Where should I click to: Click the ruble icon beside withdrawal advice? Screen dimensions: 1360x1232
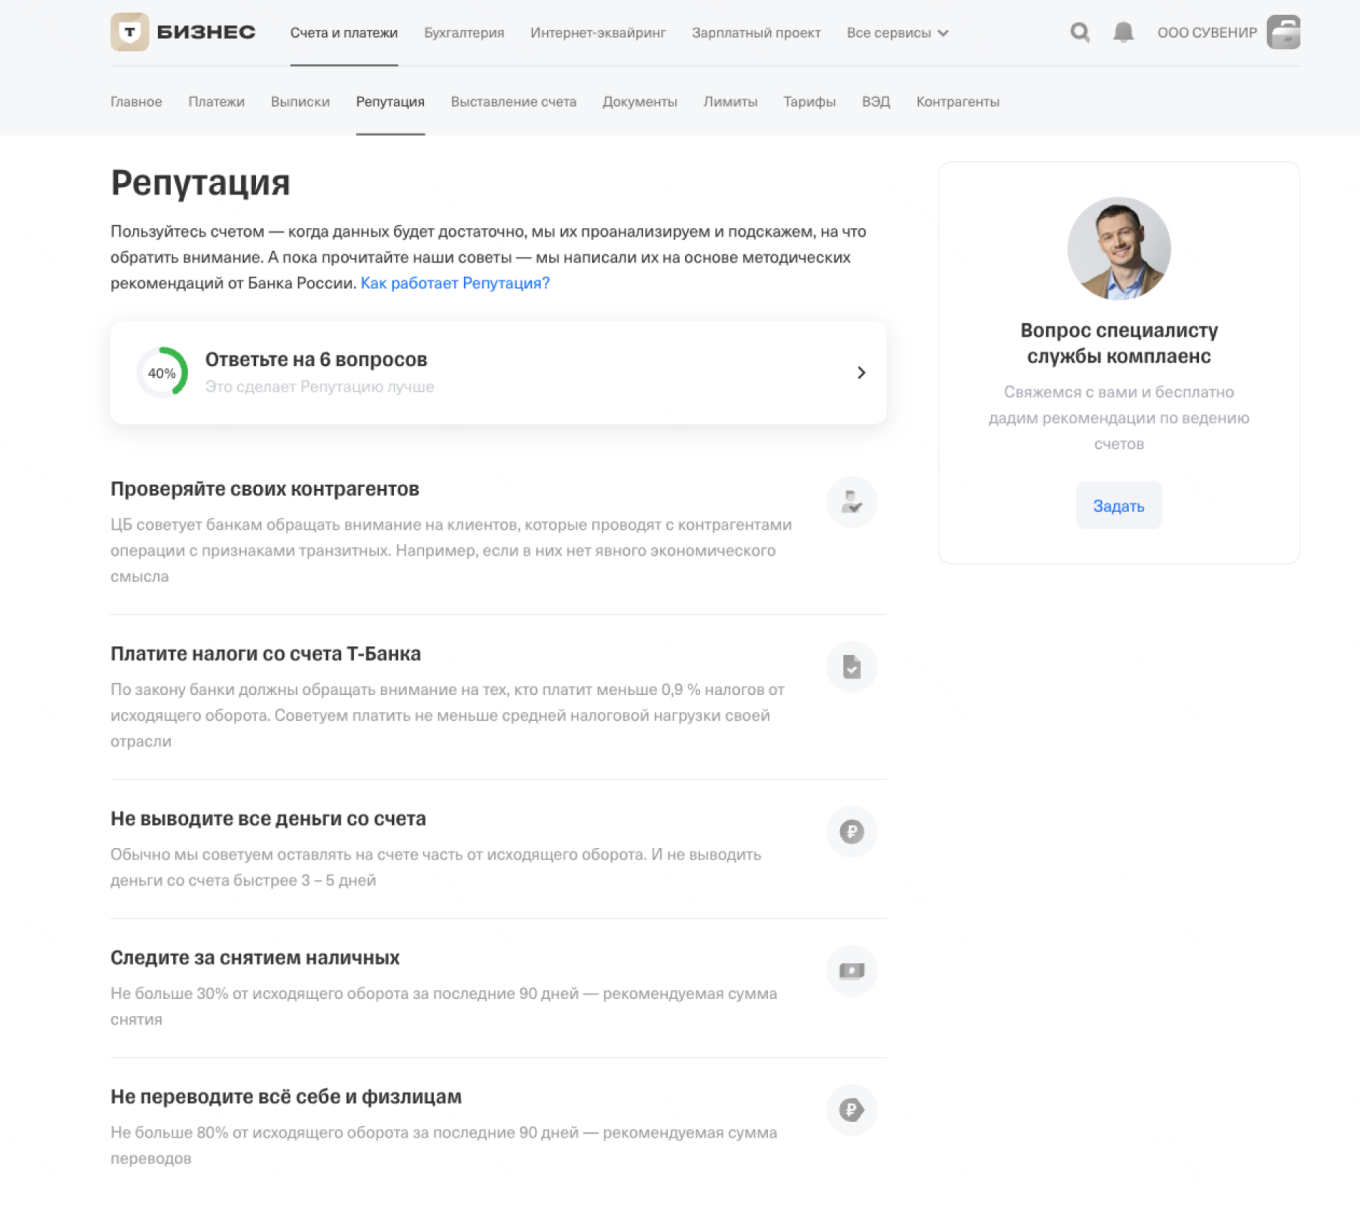point(852,831)
